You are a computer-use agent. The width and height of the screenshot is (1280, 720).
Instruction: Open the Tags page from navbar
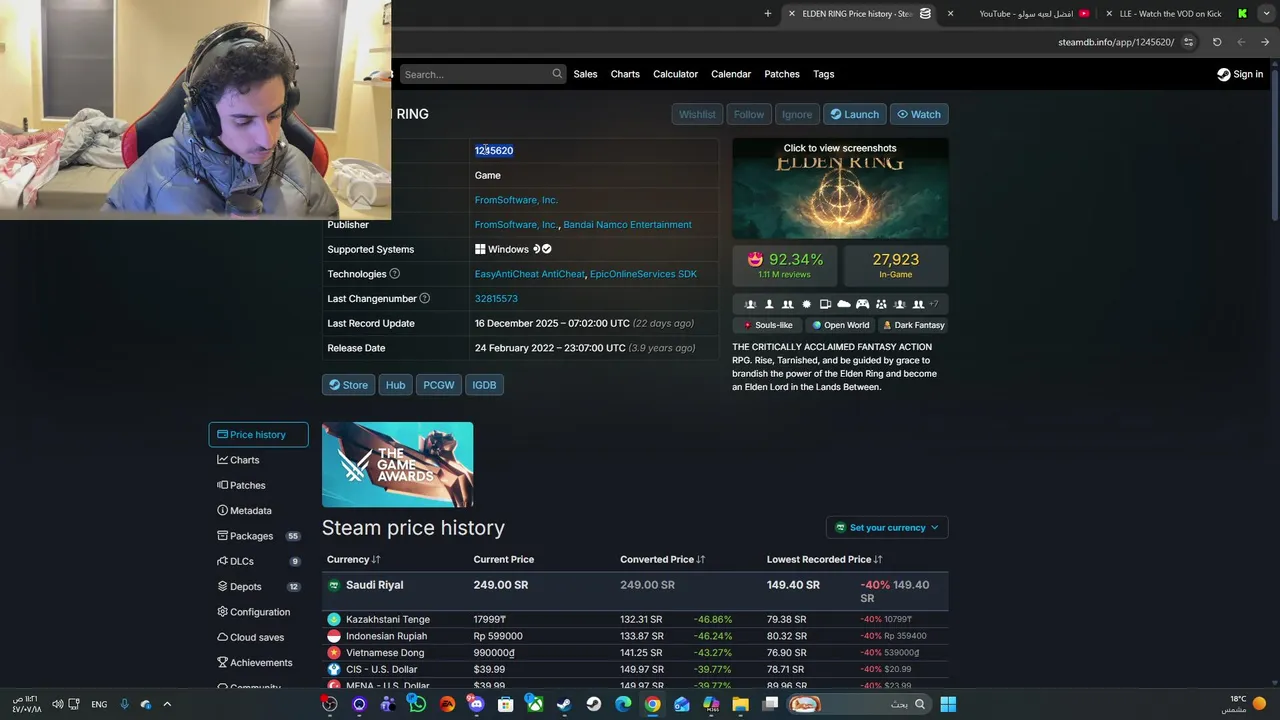pyautogui.click(x=824, y=74)
